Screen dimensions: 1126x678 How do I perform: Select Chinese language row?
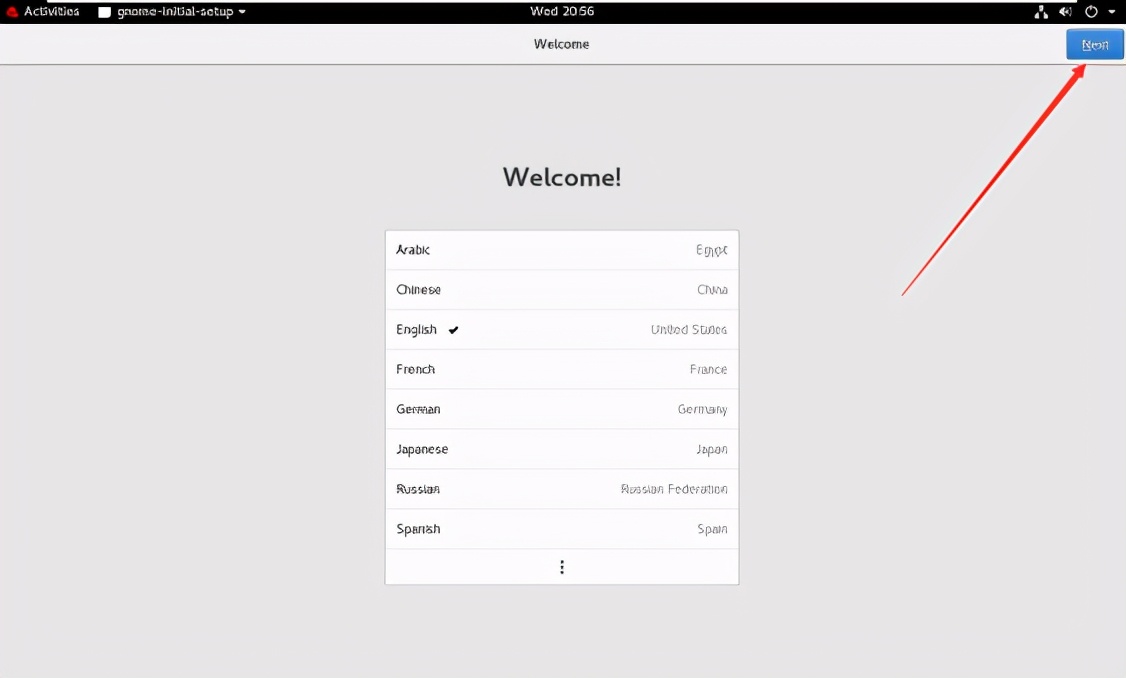pyautogui.click(x=562, y=290)
